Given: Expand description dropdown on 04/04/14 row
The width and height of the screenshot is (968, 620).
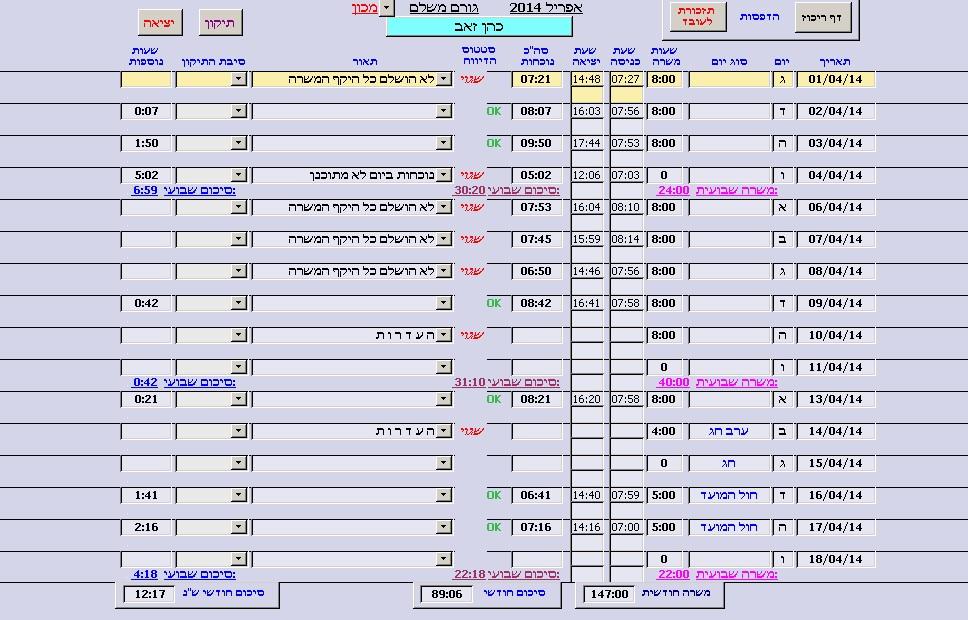Looking at the screenshot, I should click(x=444, y=175).
